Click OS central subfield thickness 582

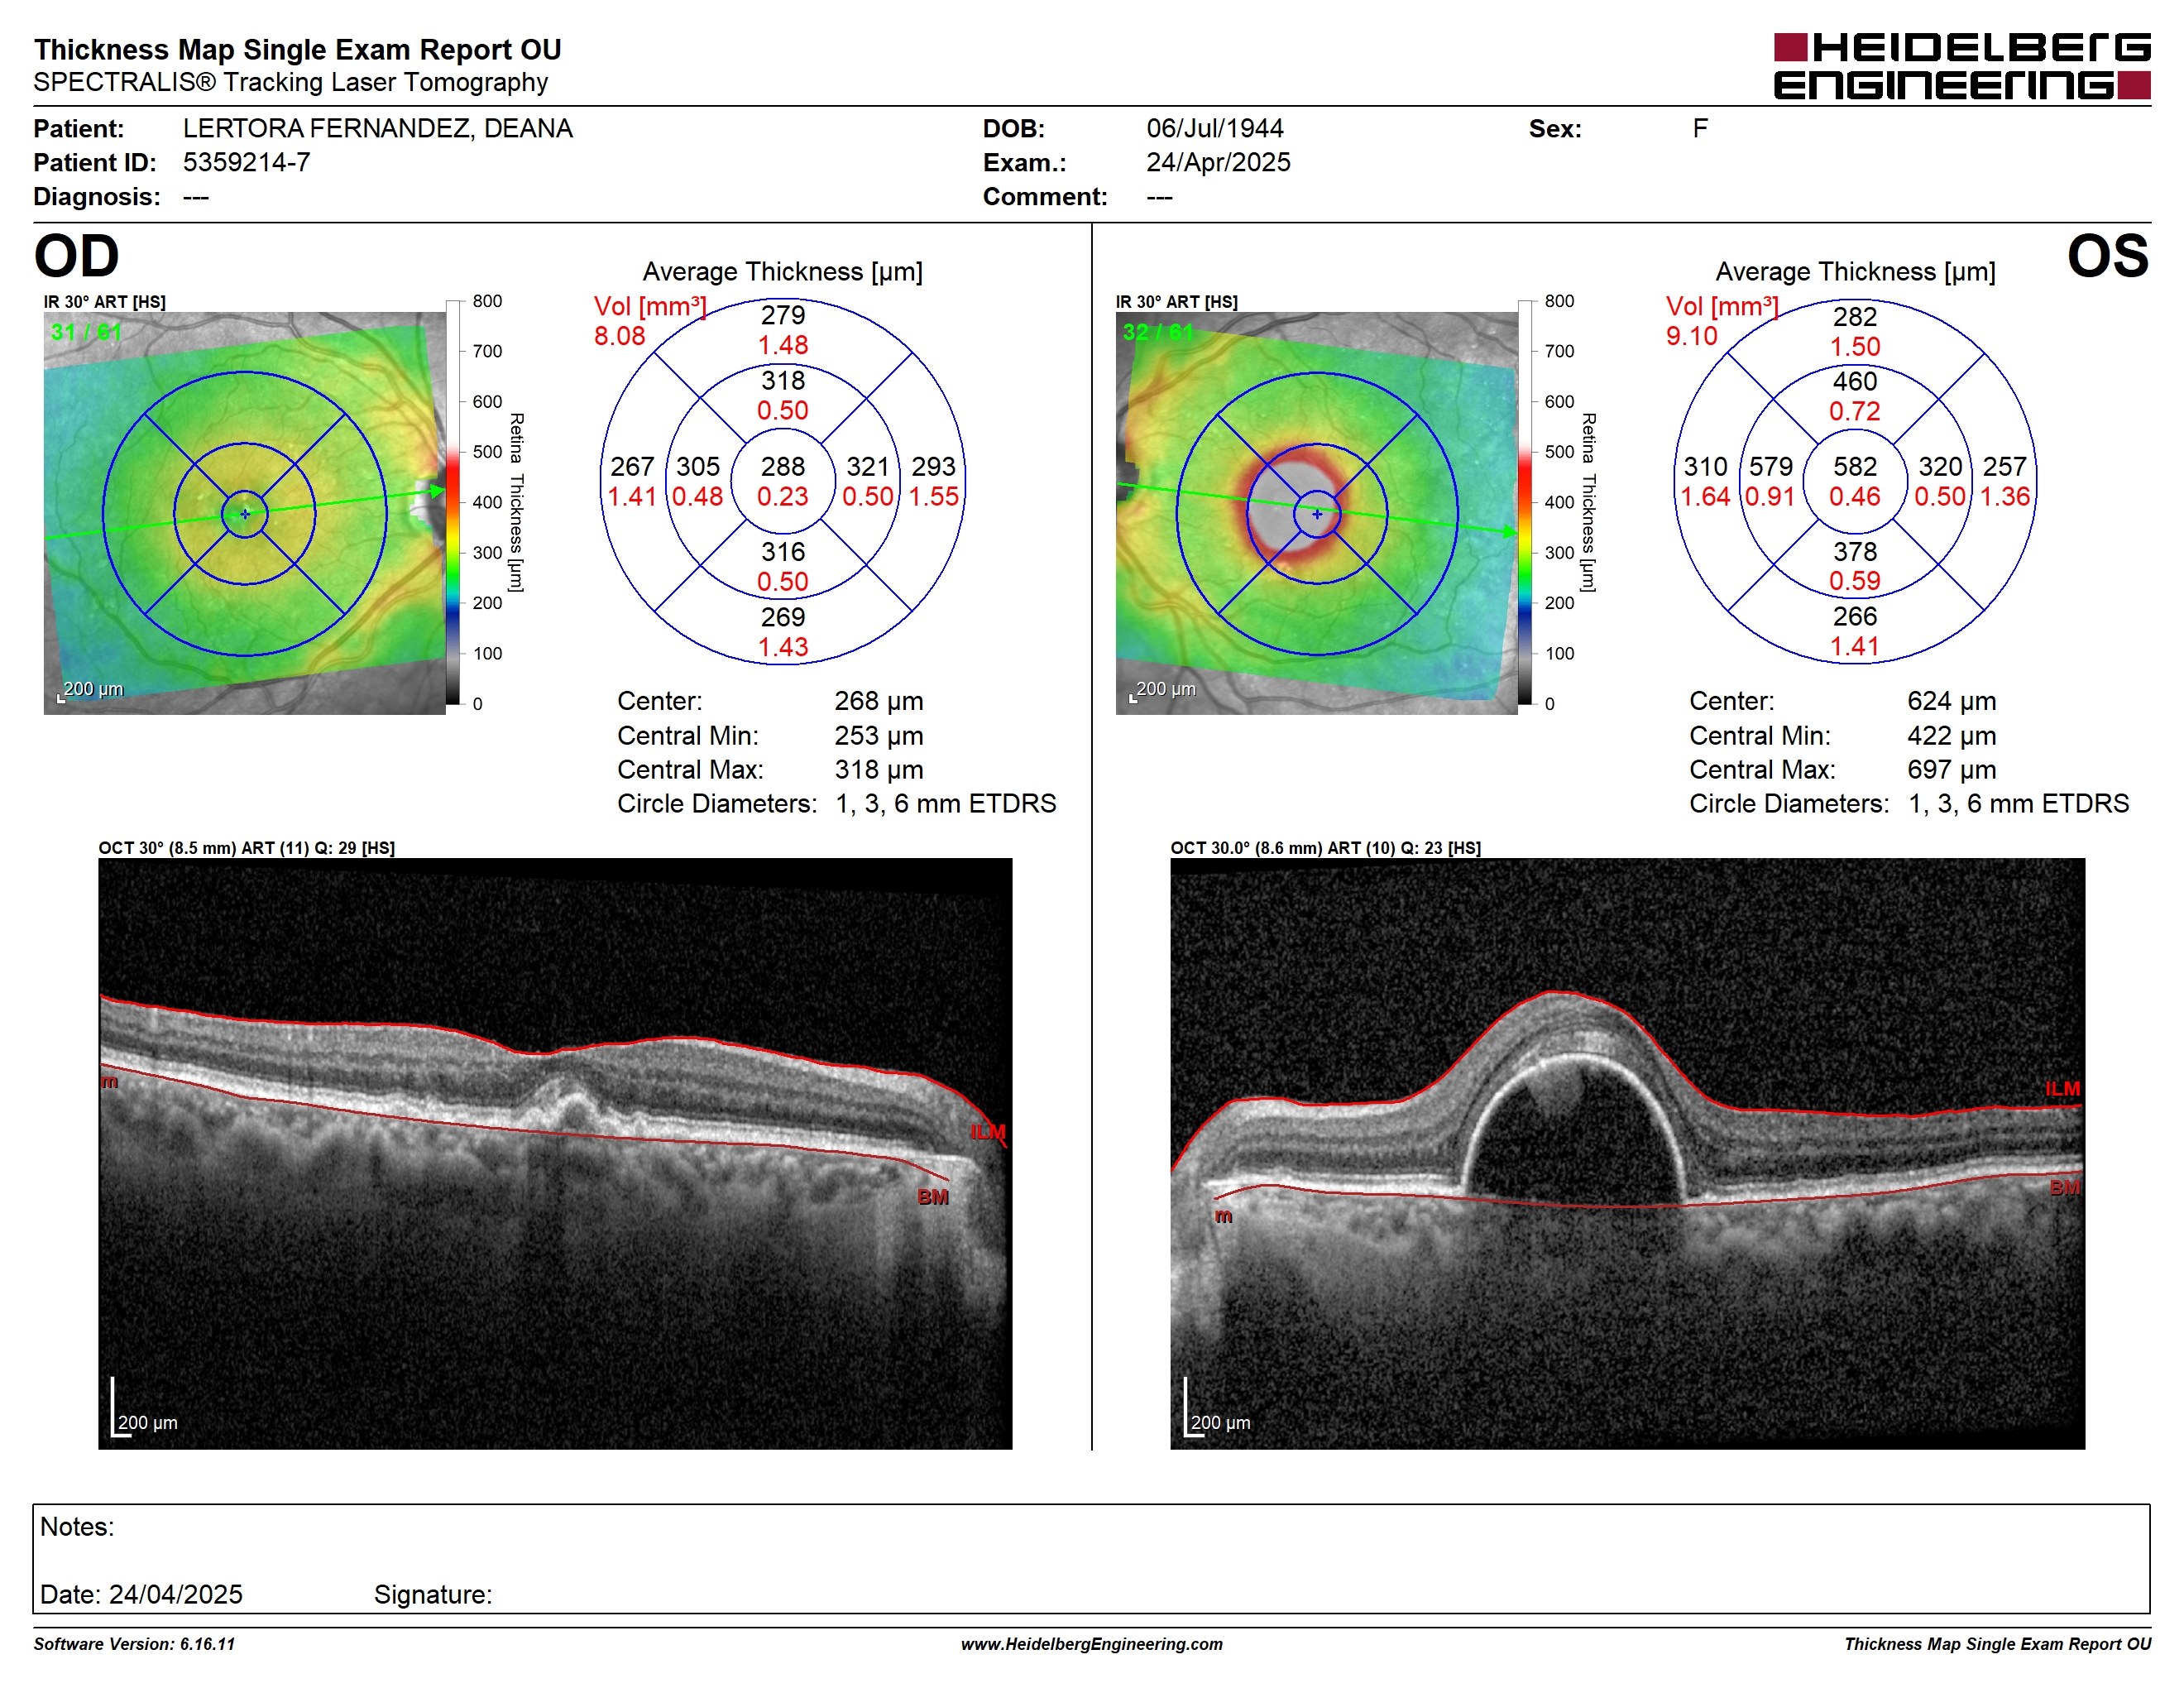(x=1855, y=467)
